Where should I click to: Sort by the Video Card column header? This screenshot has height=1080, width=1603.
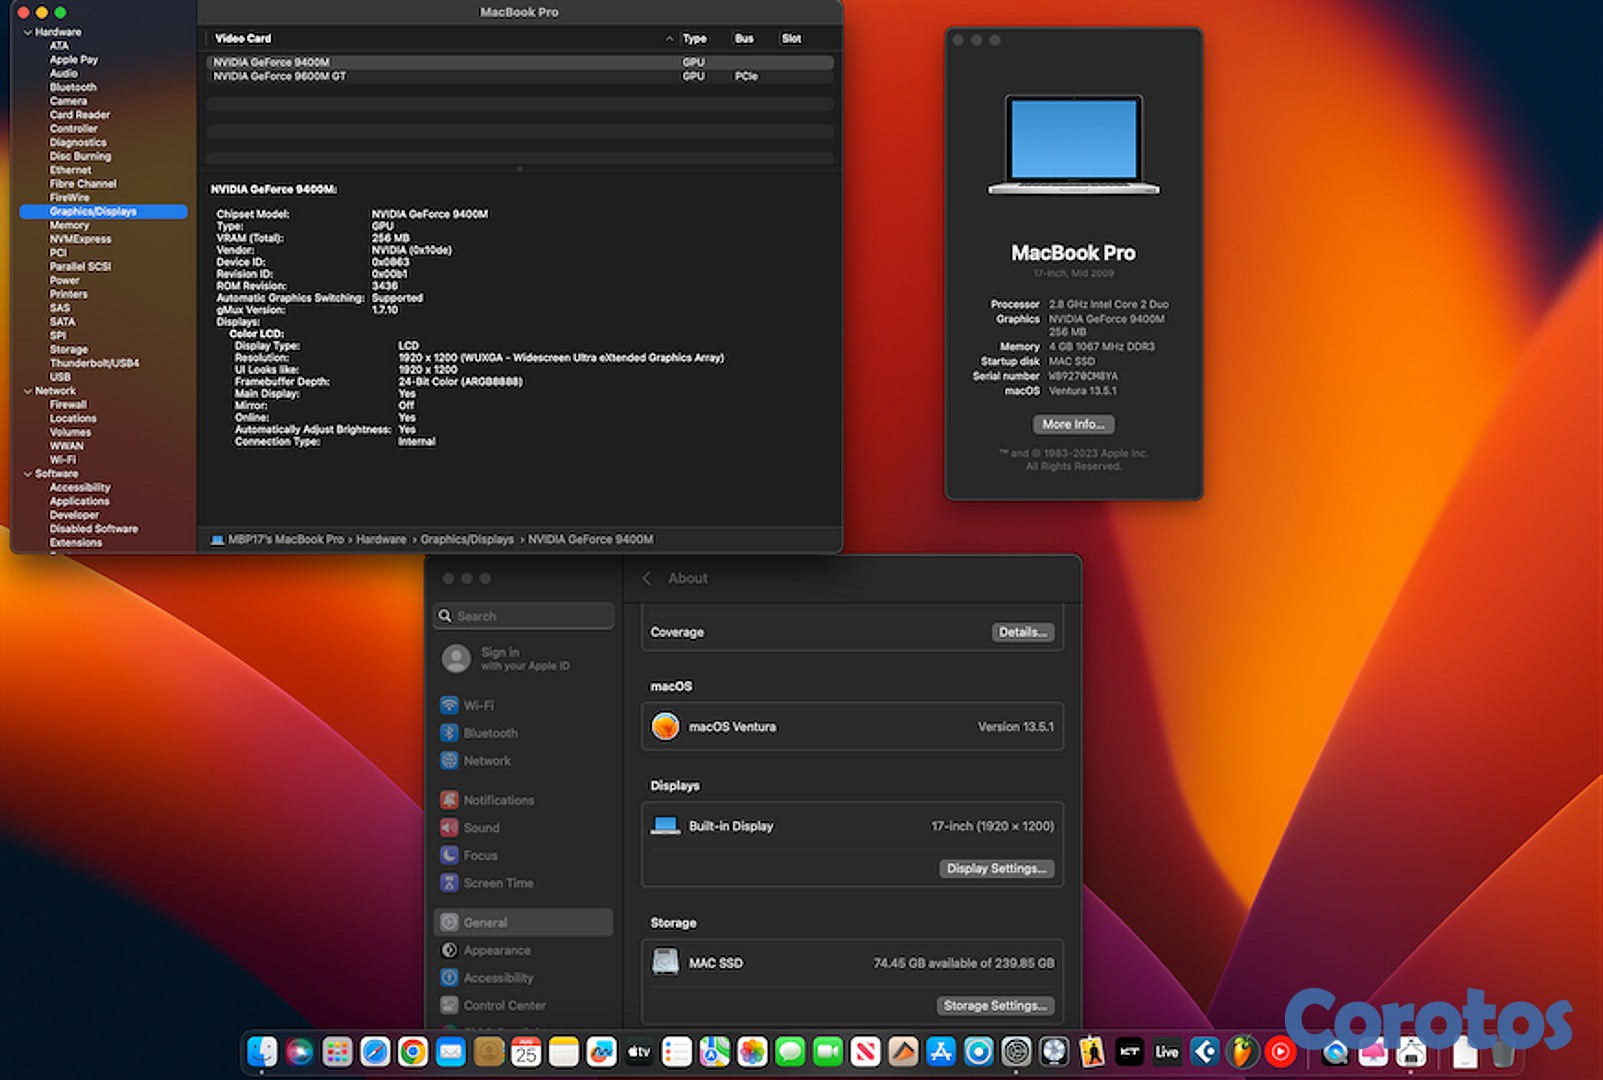[243, 38]
